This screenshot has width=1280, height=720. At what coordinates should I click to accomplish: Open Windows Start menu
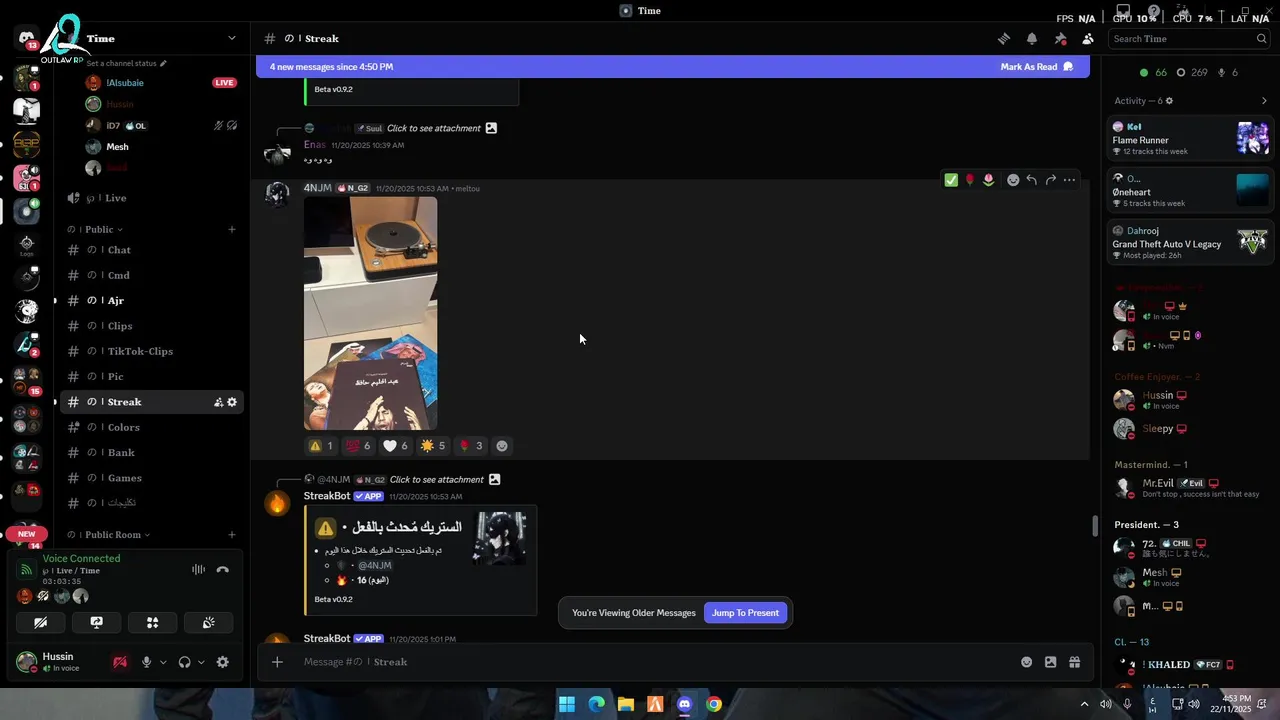click(x=567, y=704)
